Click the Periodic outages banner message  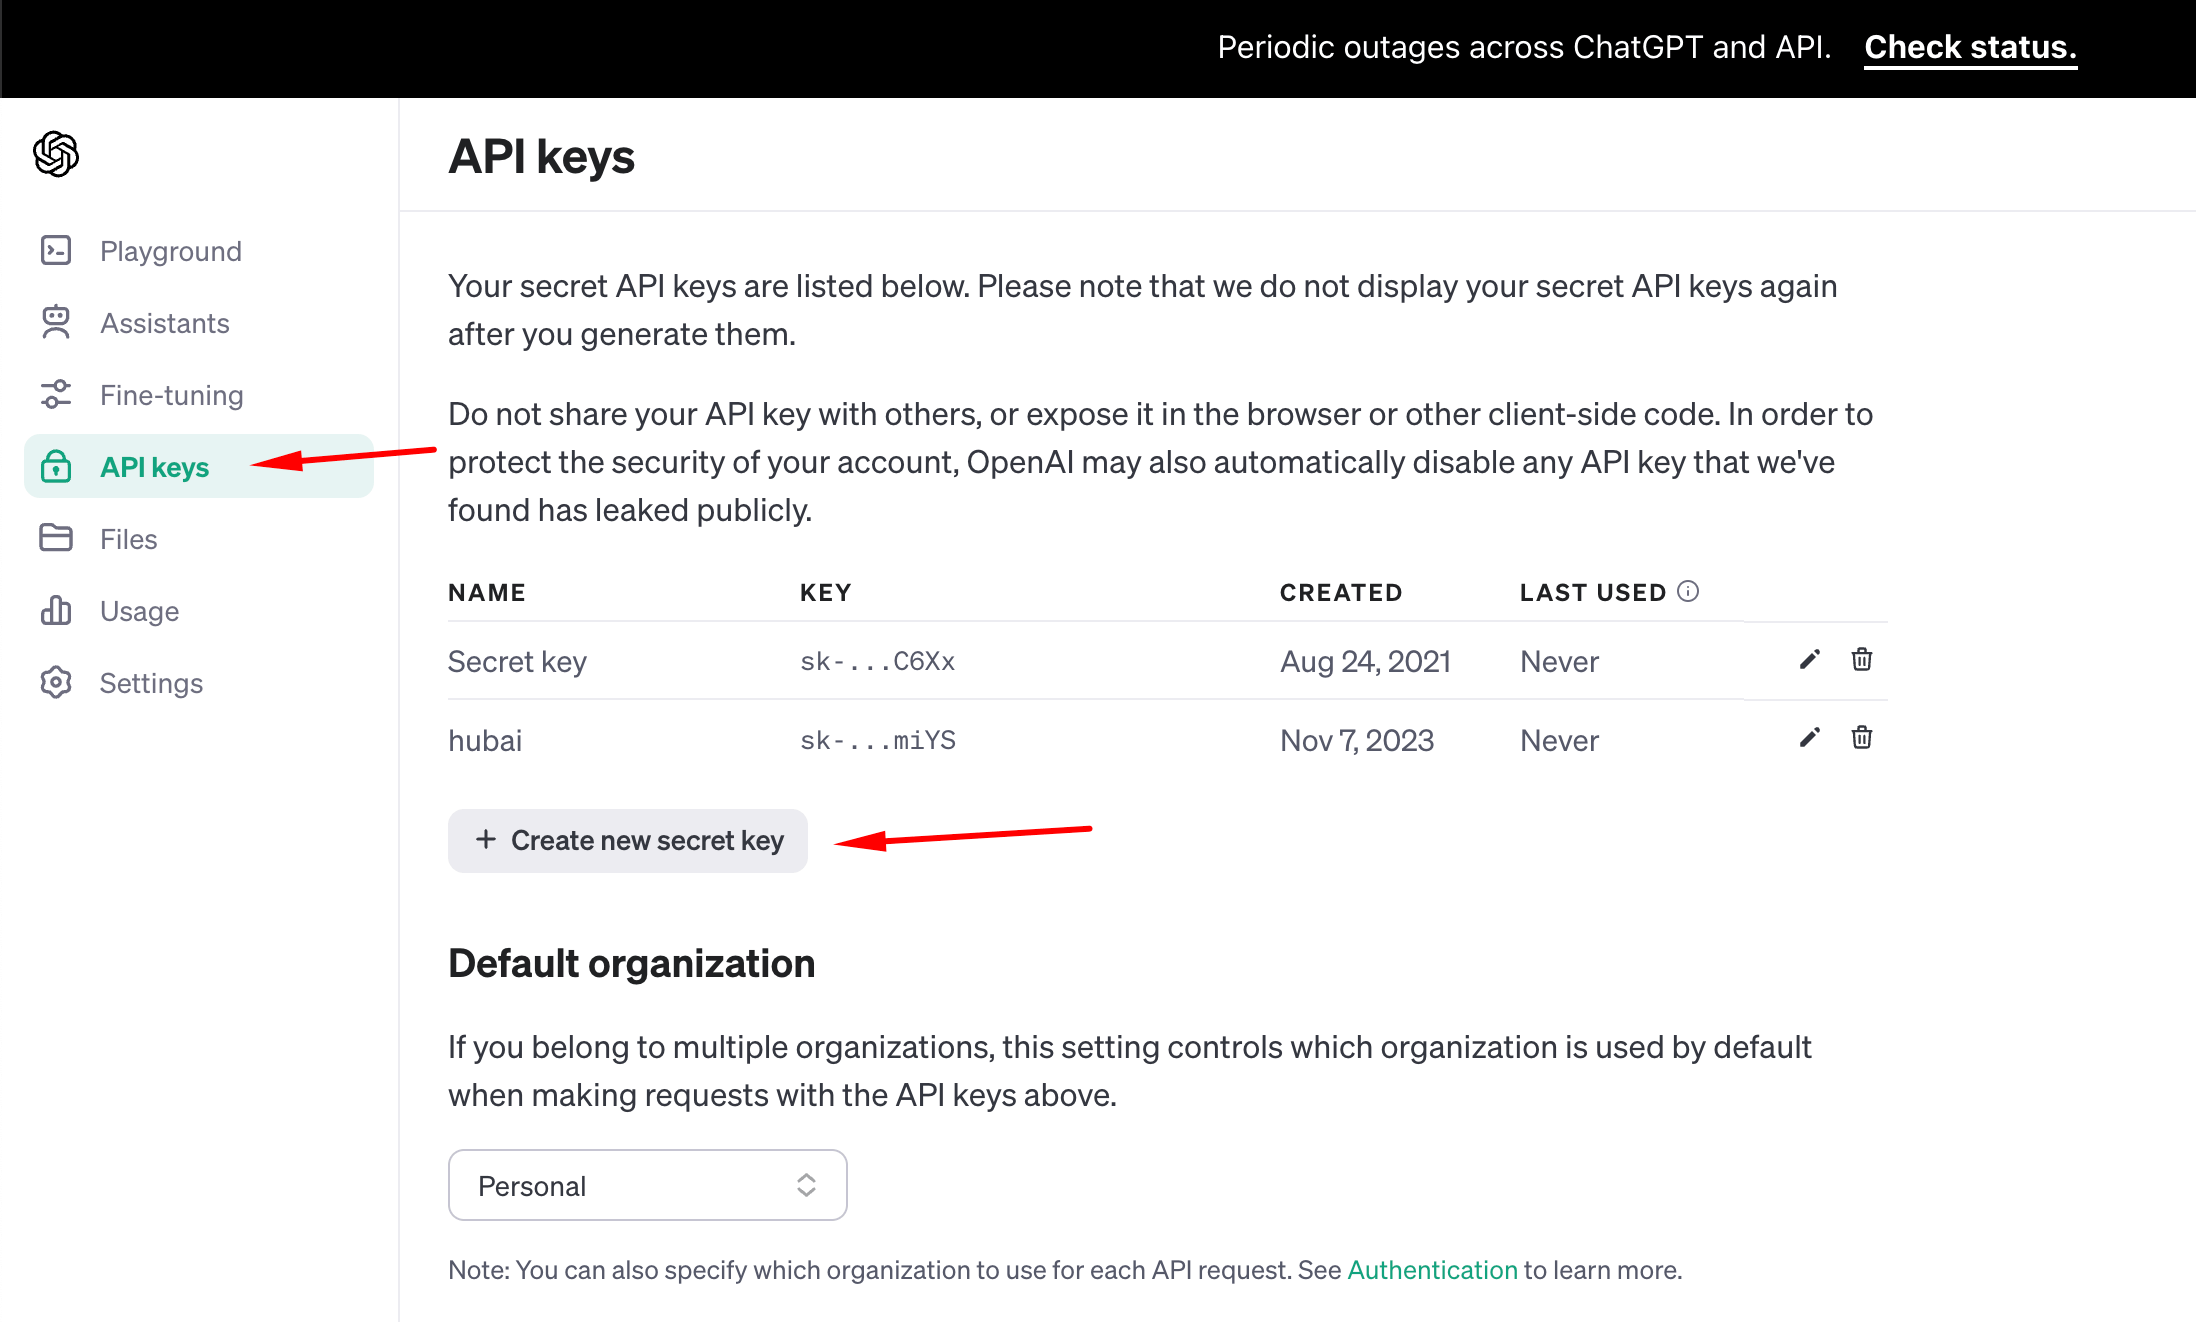coord(1524,47)
